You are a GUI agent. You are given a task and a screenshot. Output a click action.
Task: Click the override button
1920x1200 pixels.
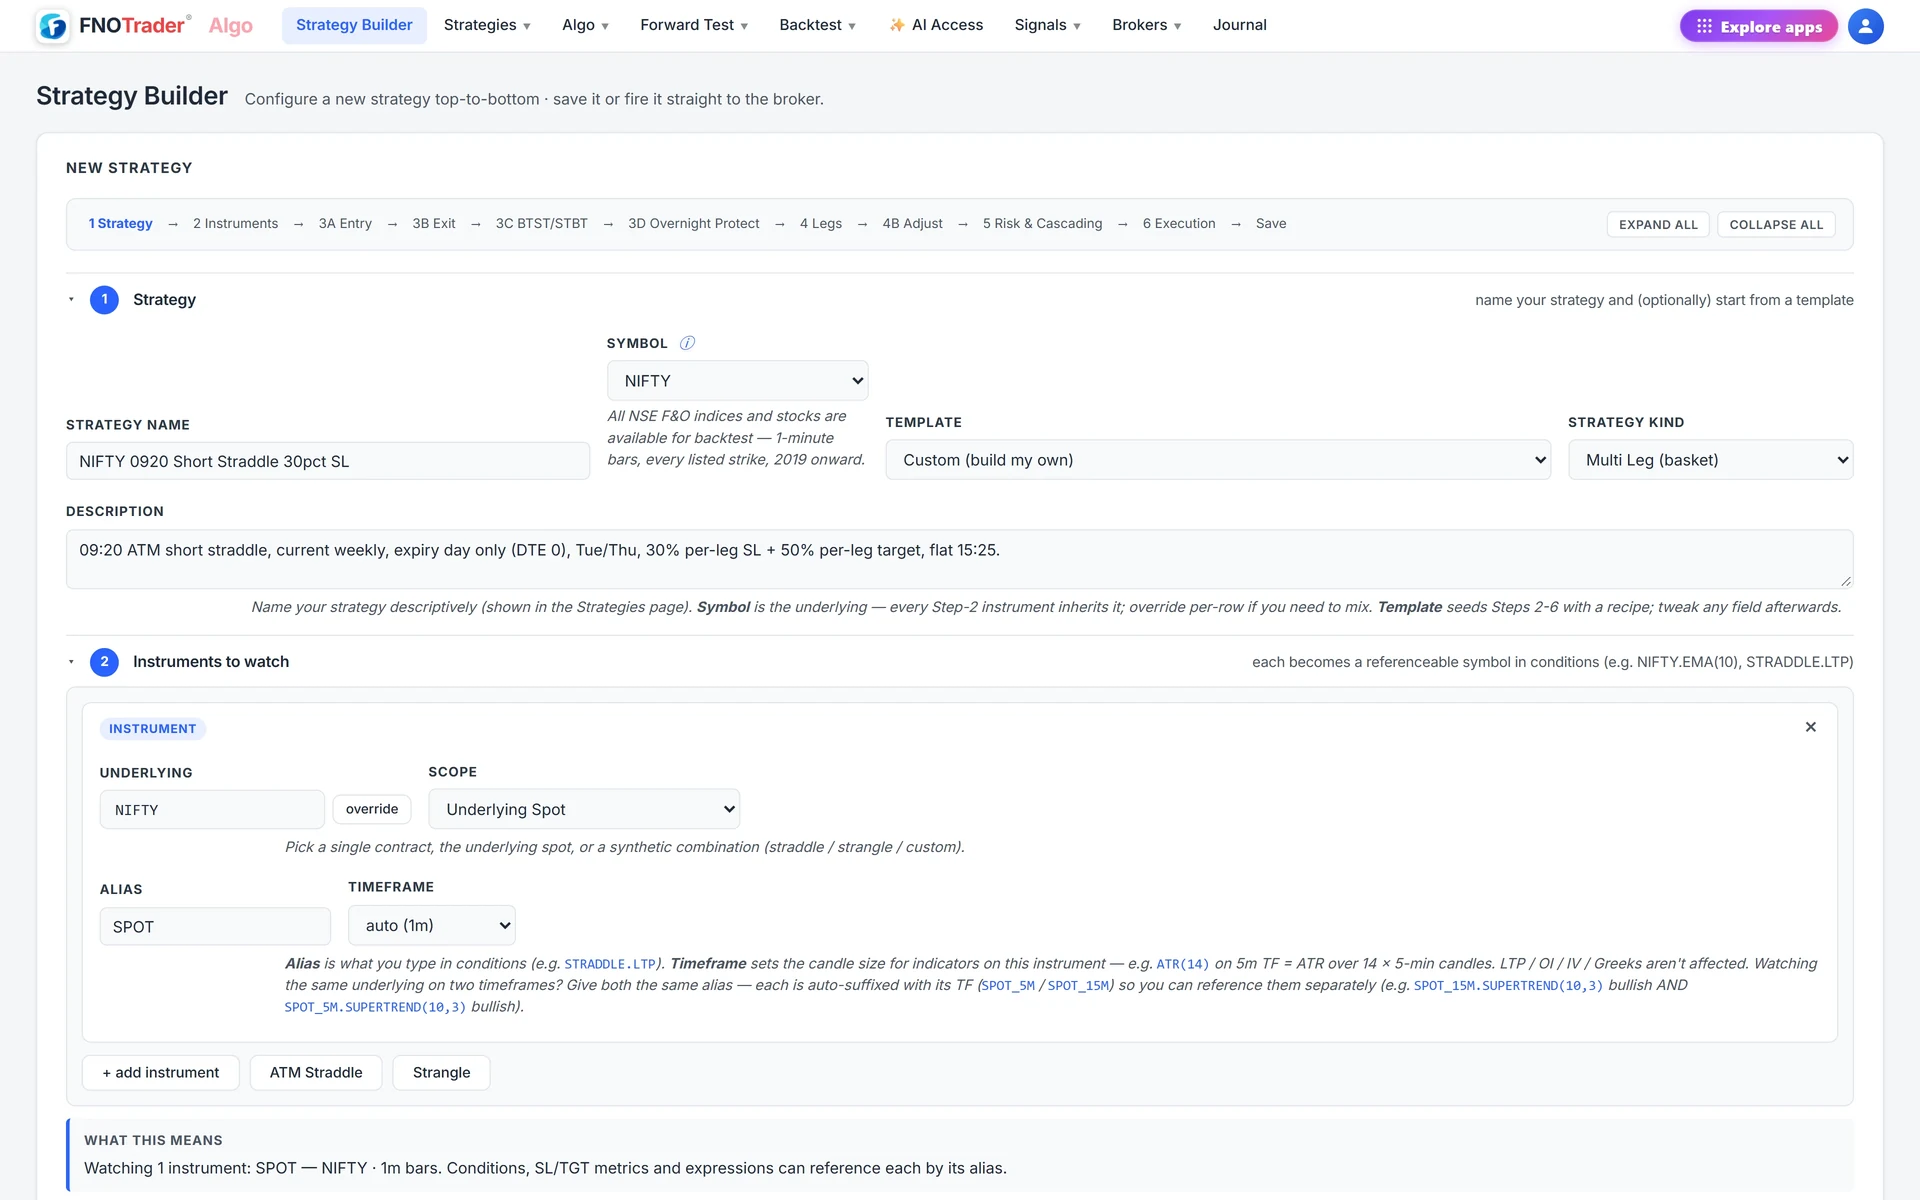click(x=372, y=809)
